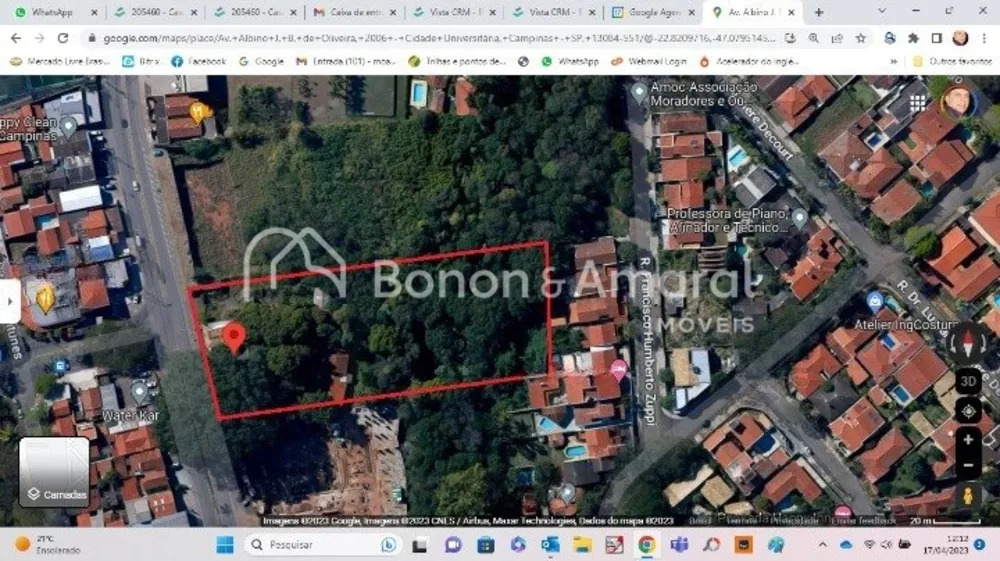Open the Water Kar place marker
The image size is (1000, 561).
click(x=139, y=392)
